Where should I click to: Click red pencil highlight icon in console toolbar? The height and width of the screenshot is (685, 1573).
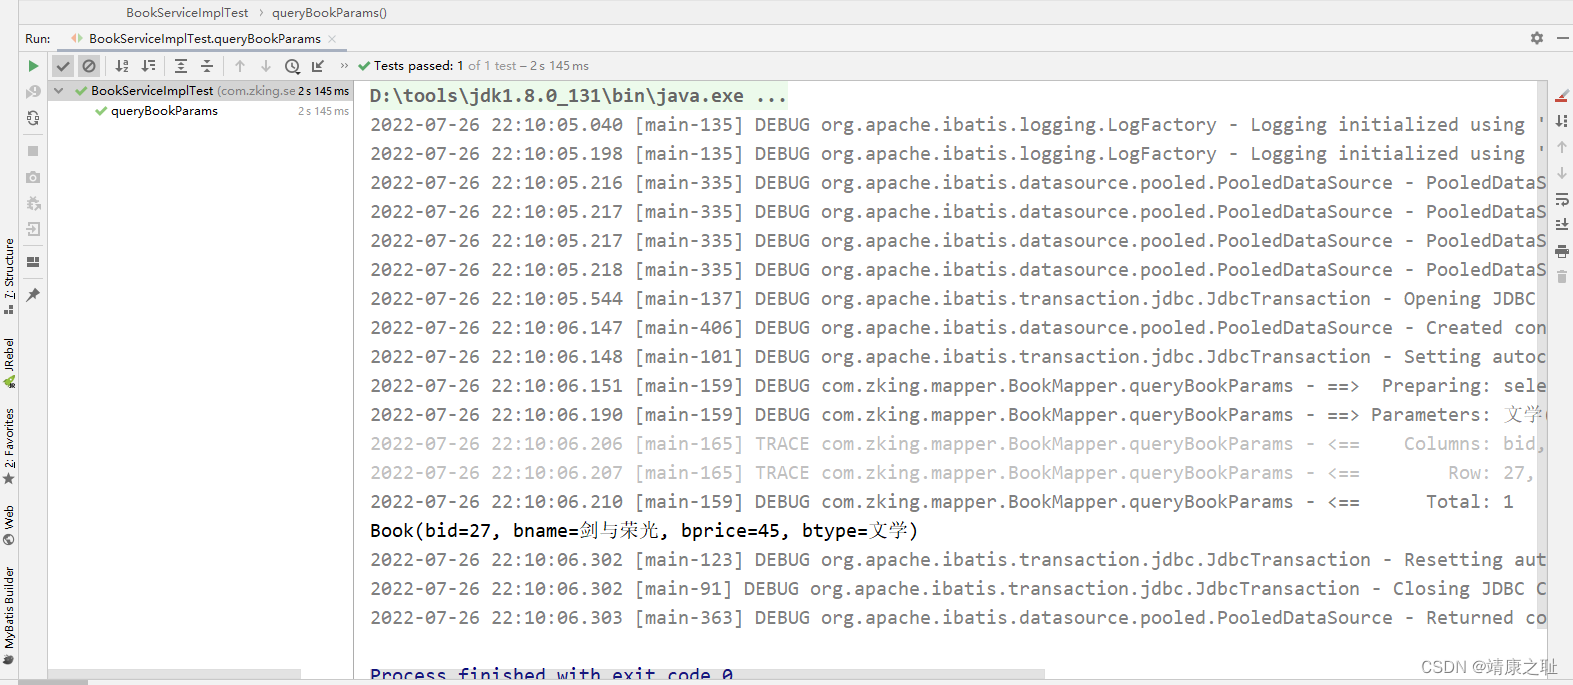(1562, 96)
